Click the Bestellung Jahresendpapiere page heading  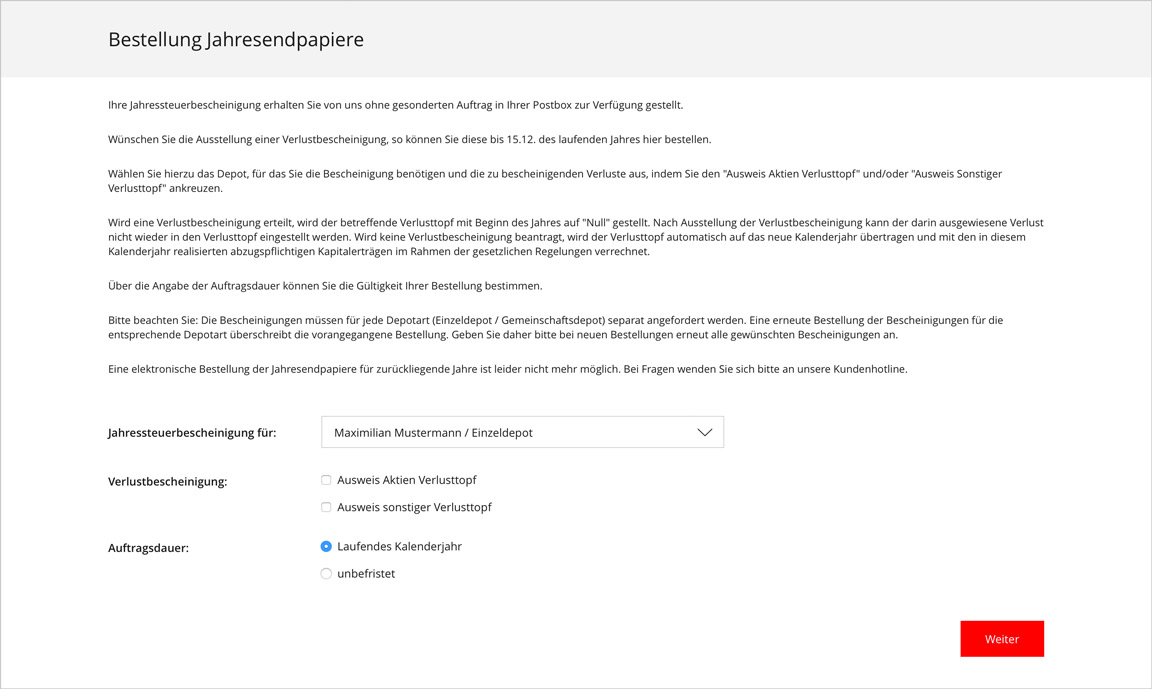(x=236, y=39)
